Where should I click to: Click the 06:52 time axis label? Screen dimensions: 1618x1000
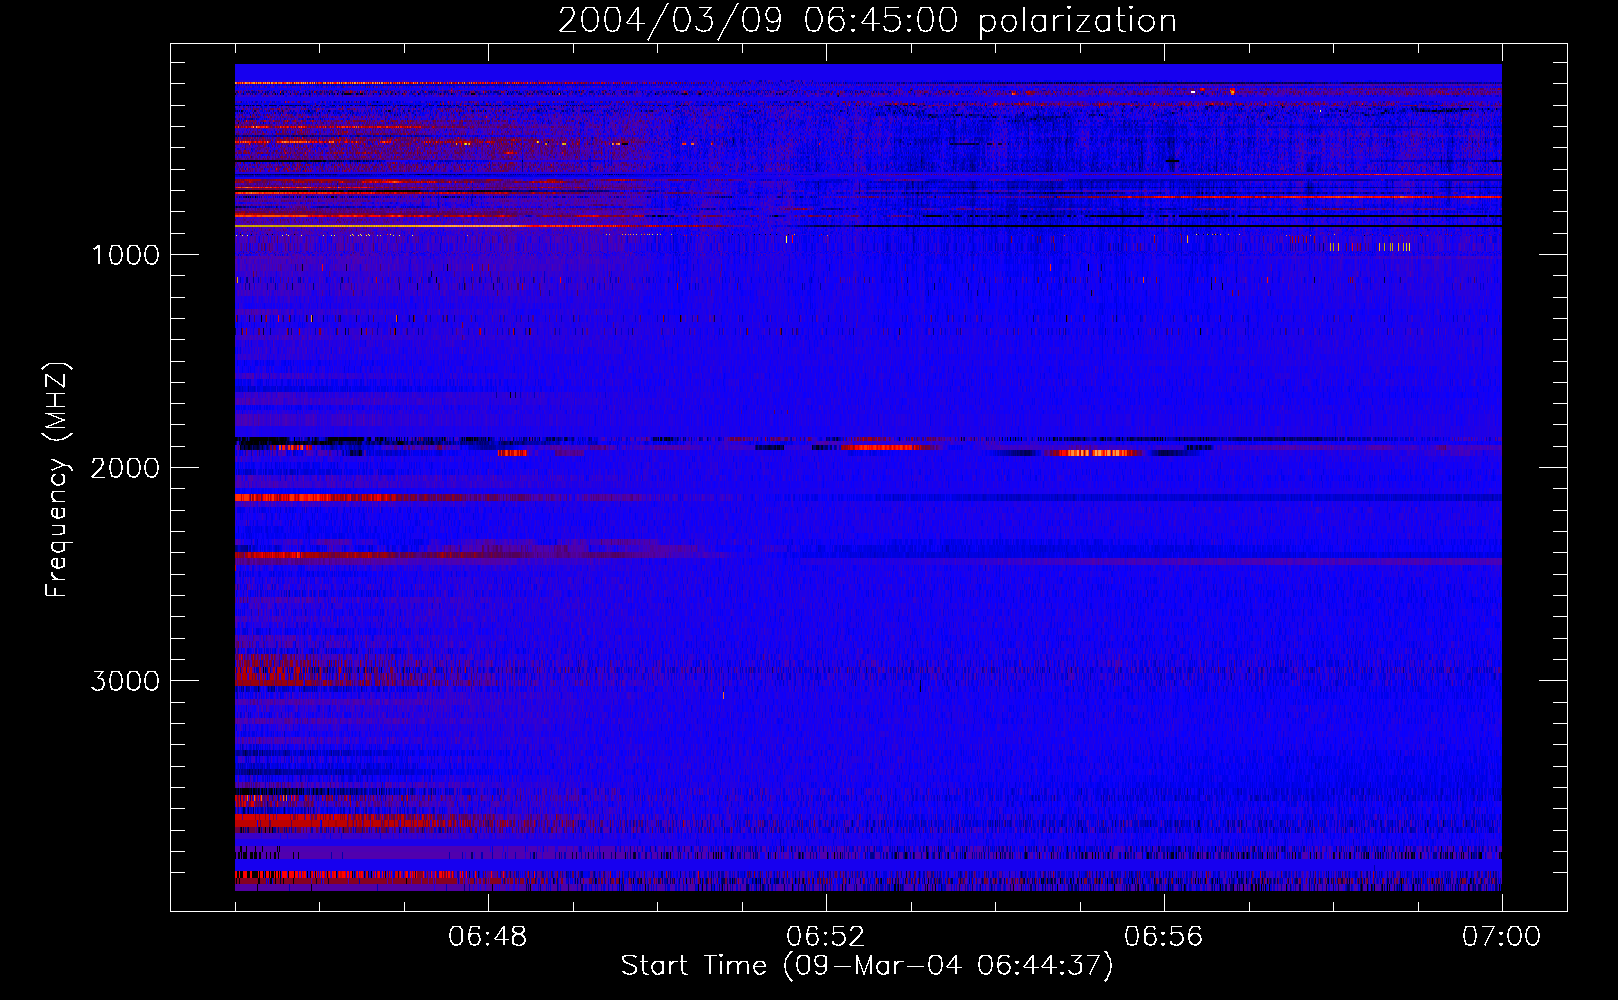[826, 937]
